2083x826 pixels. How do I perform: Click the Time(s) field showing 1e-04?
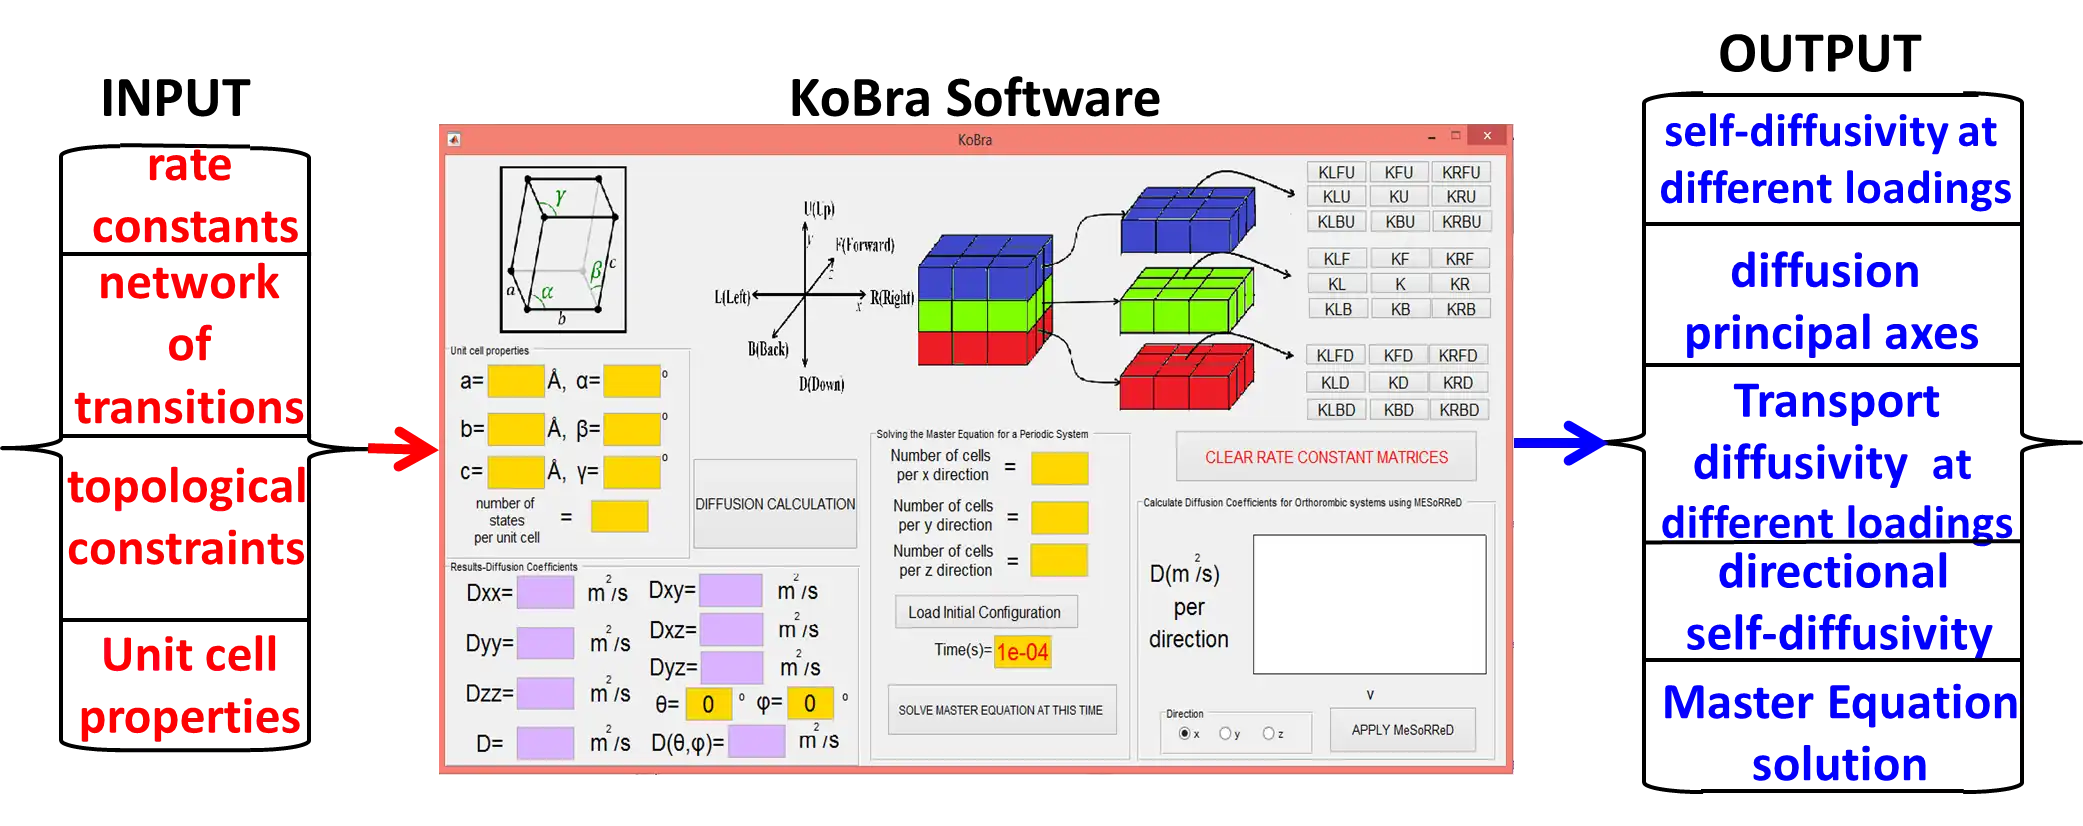1022,652
